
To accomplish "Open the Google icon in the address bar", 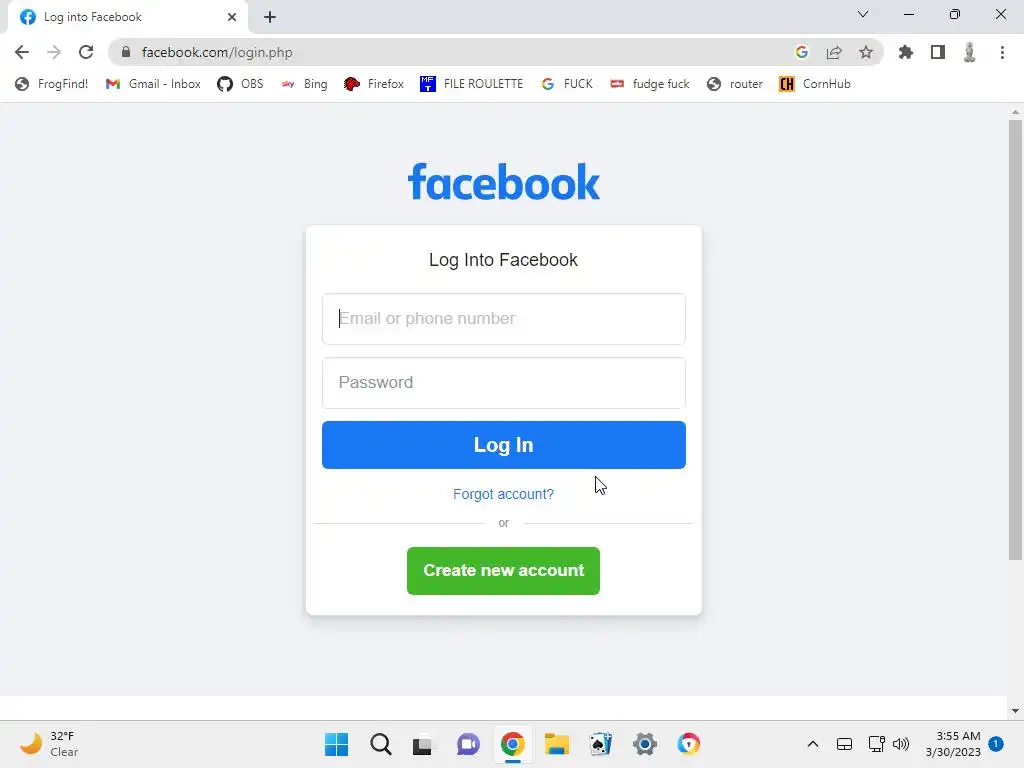I will (801, 52).
